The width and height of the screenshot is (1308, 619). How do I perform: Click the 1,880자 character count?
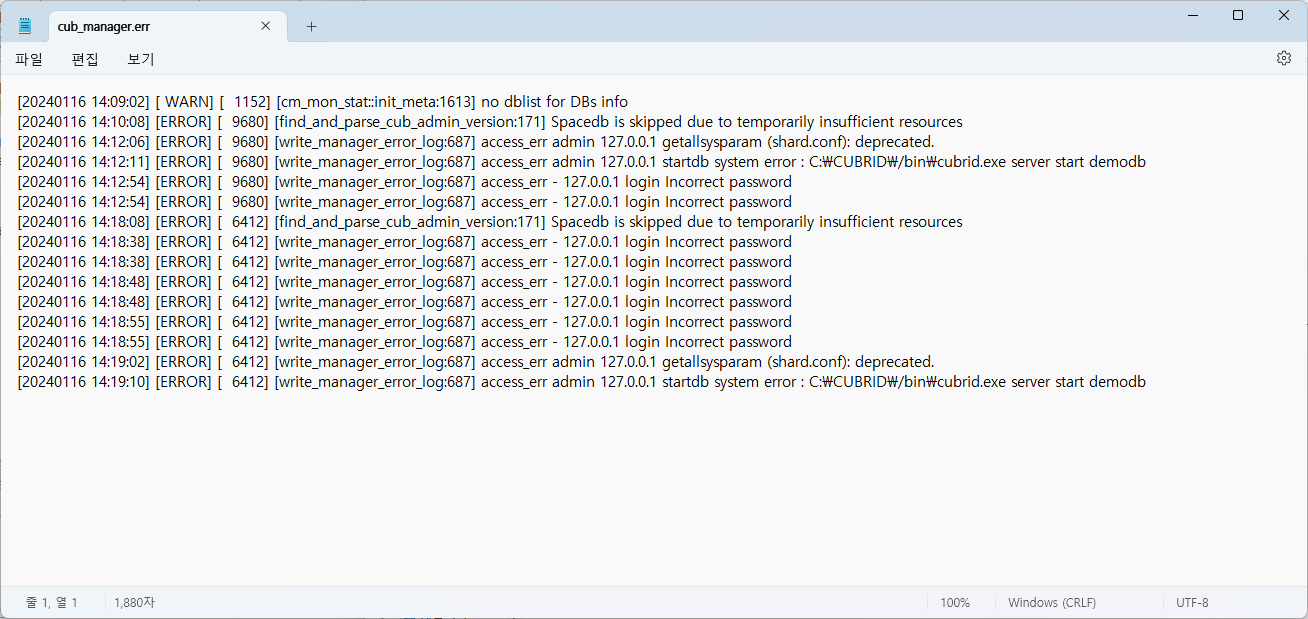pyautogui.click(x=134, y=603)
